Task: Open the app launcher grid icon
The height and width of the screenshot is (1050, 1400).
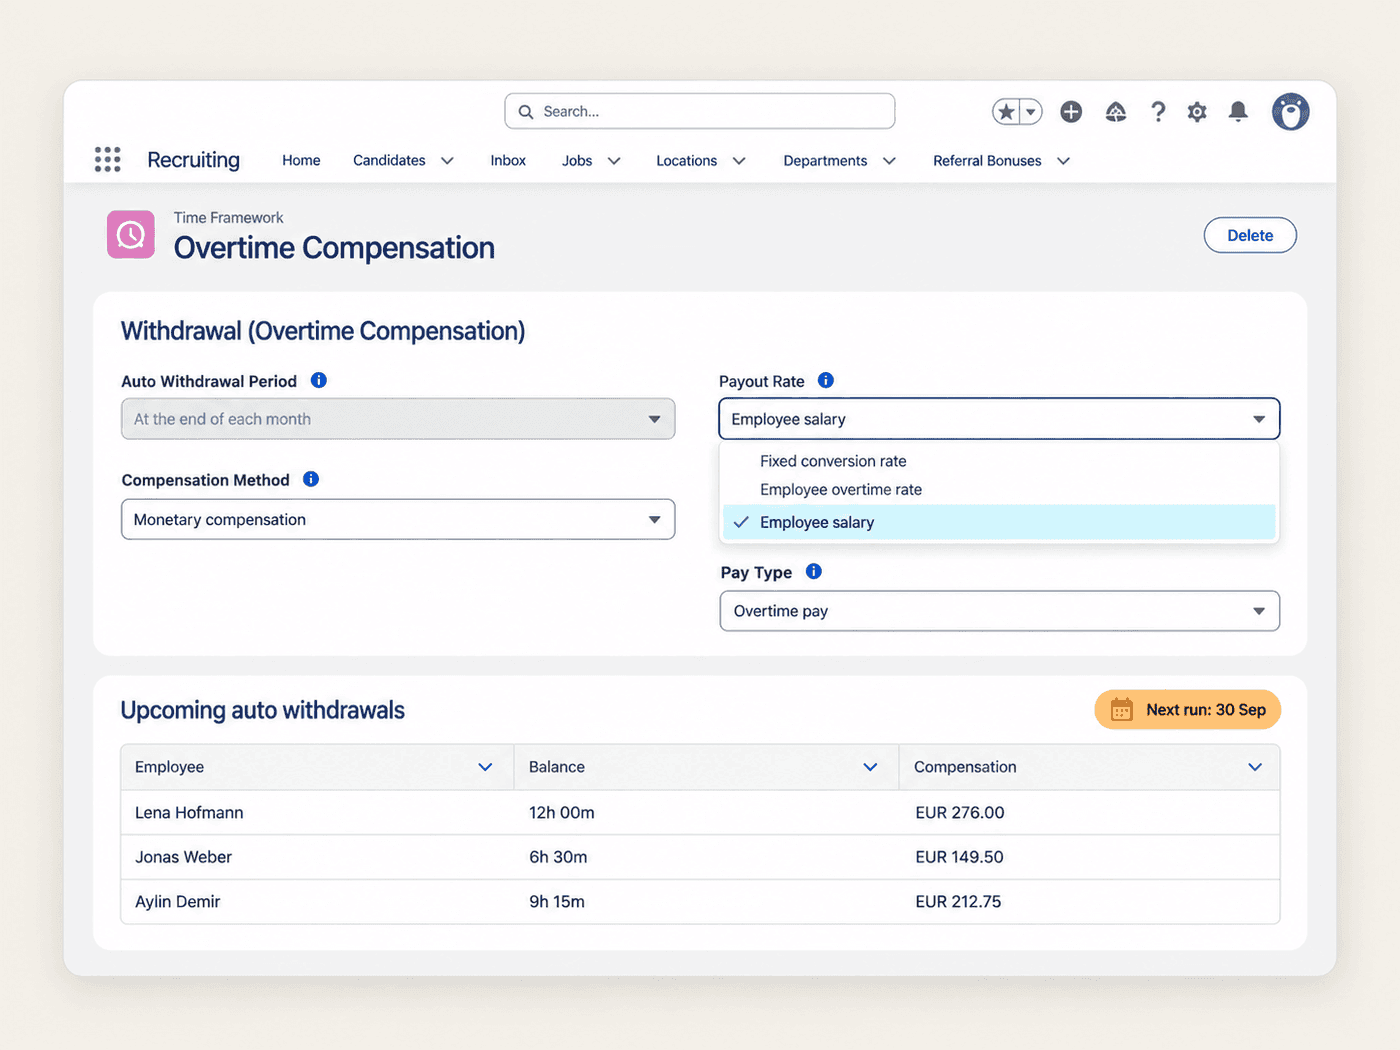Action: [108, 160]
